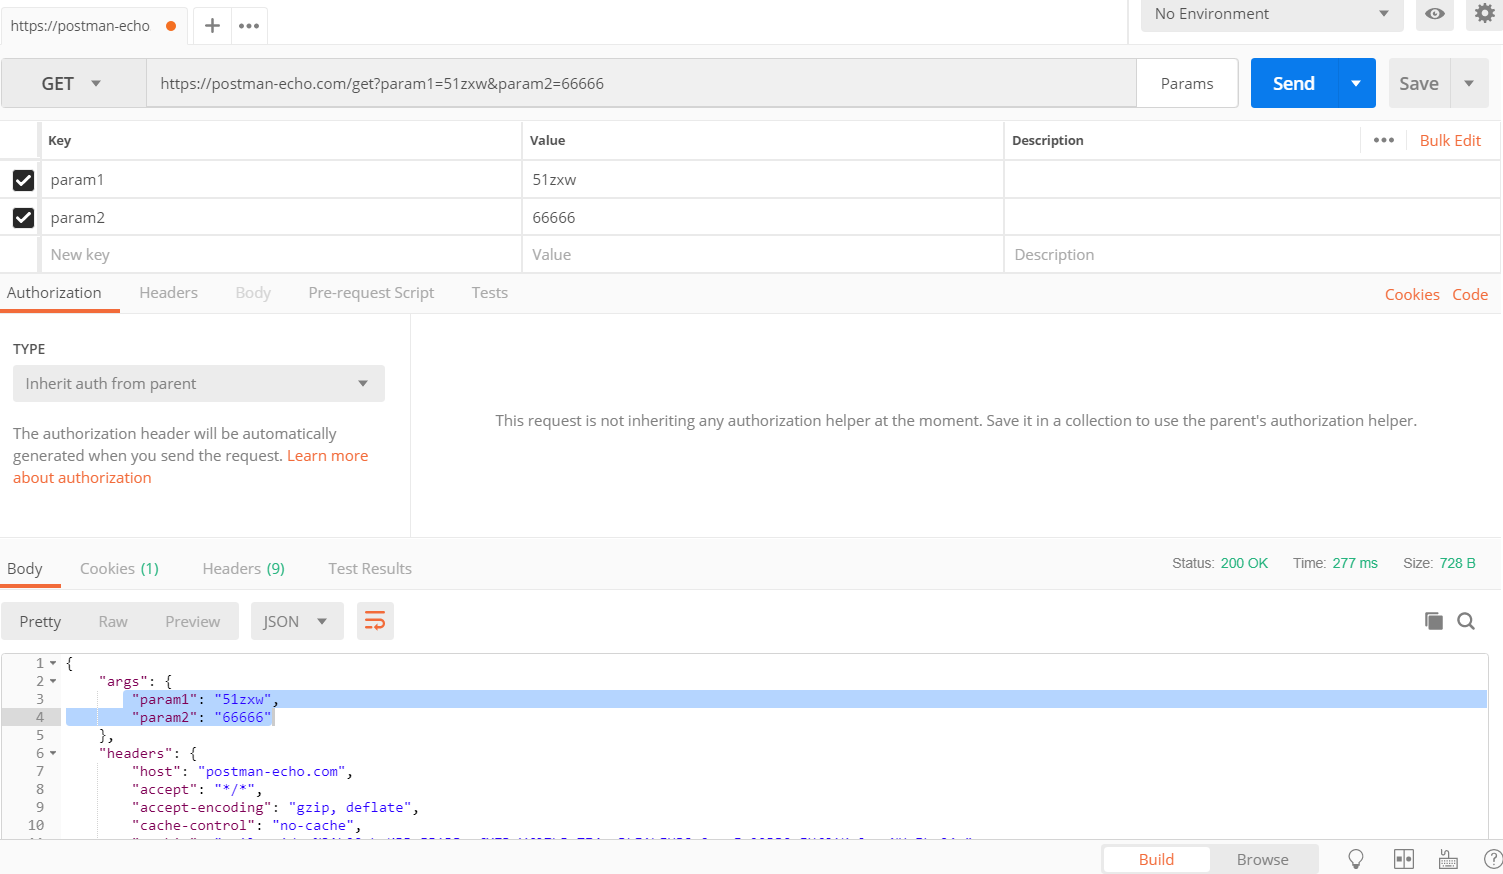Click the empty Value field in new row

point(762,254)
